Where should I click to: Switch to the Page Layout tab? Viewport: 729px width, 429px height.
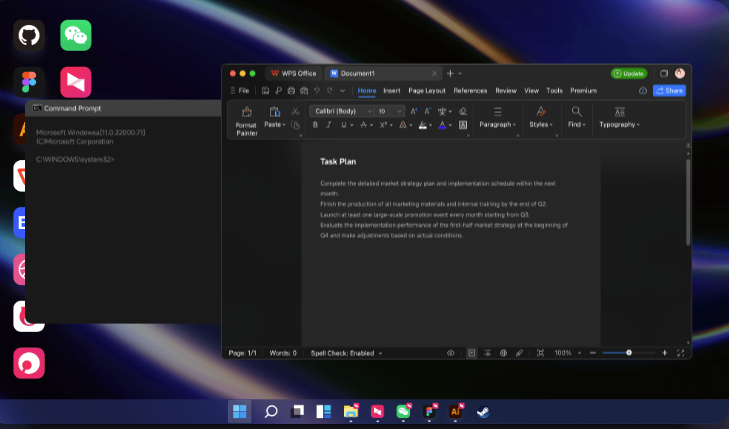coord(427,91)
